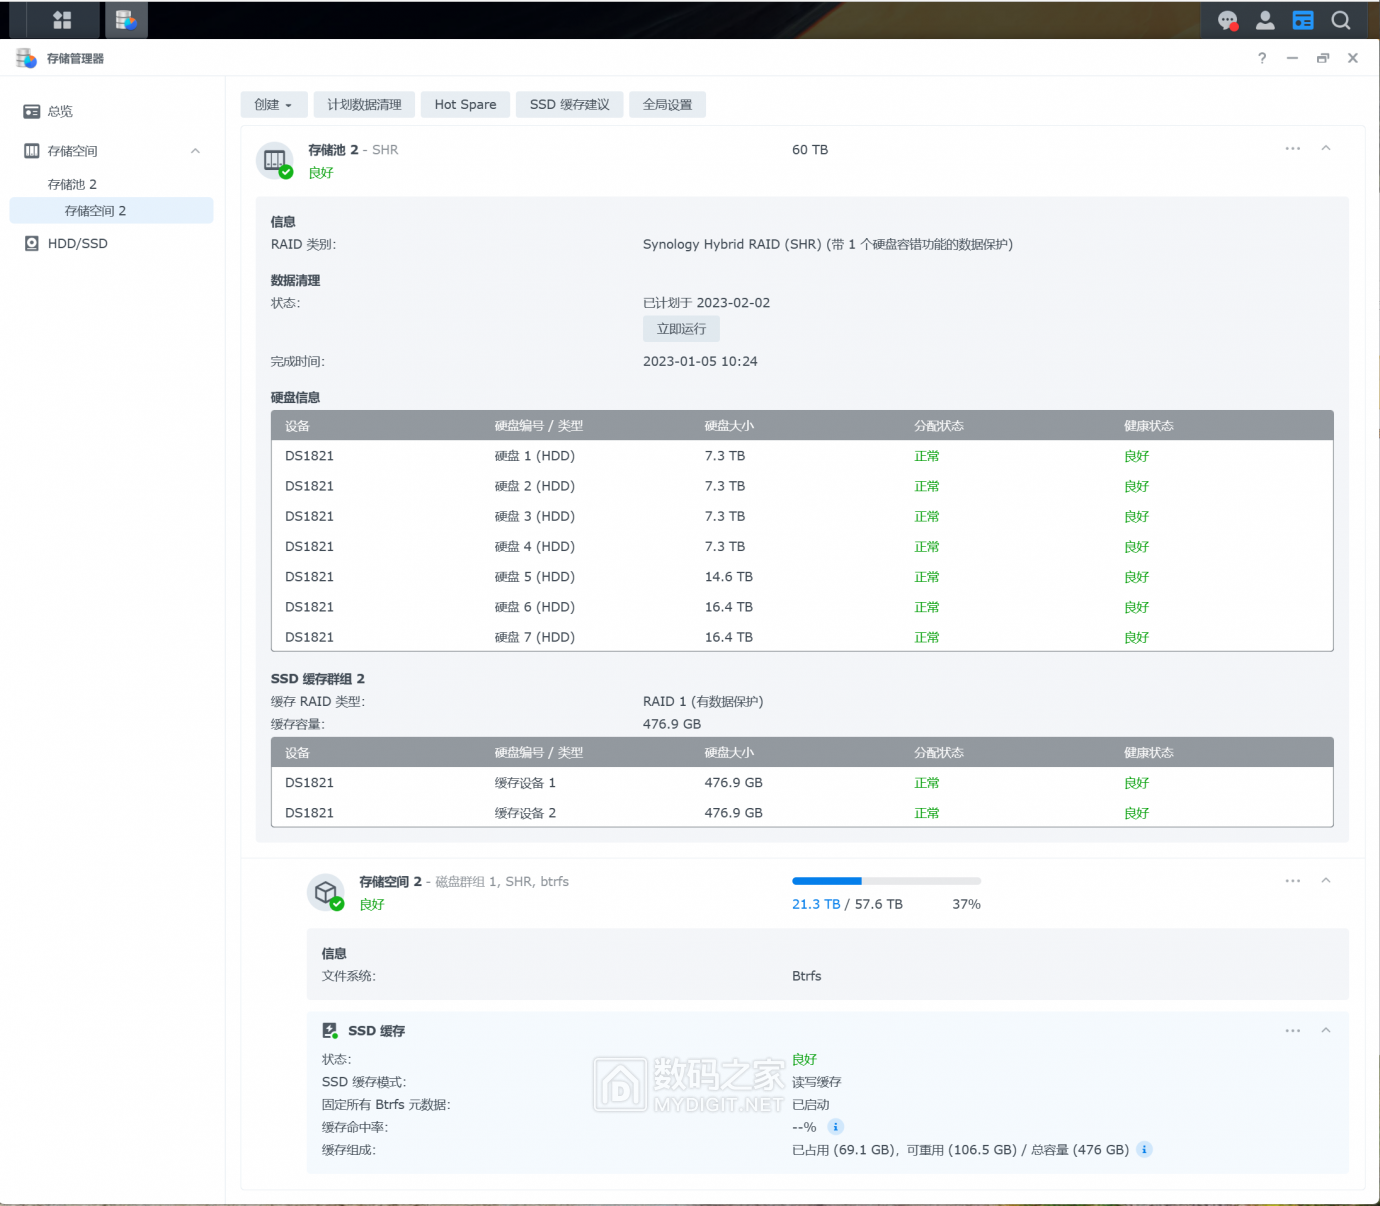Click the Storage Manager app icon in title bar

coord(27,58)
